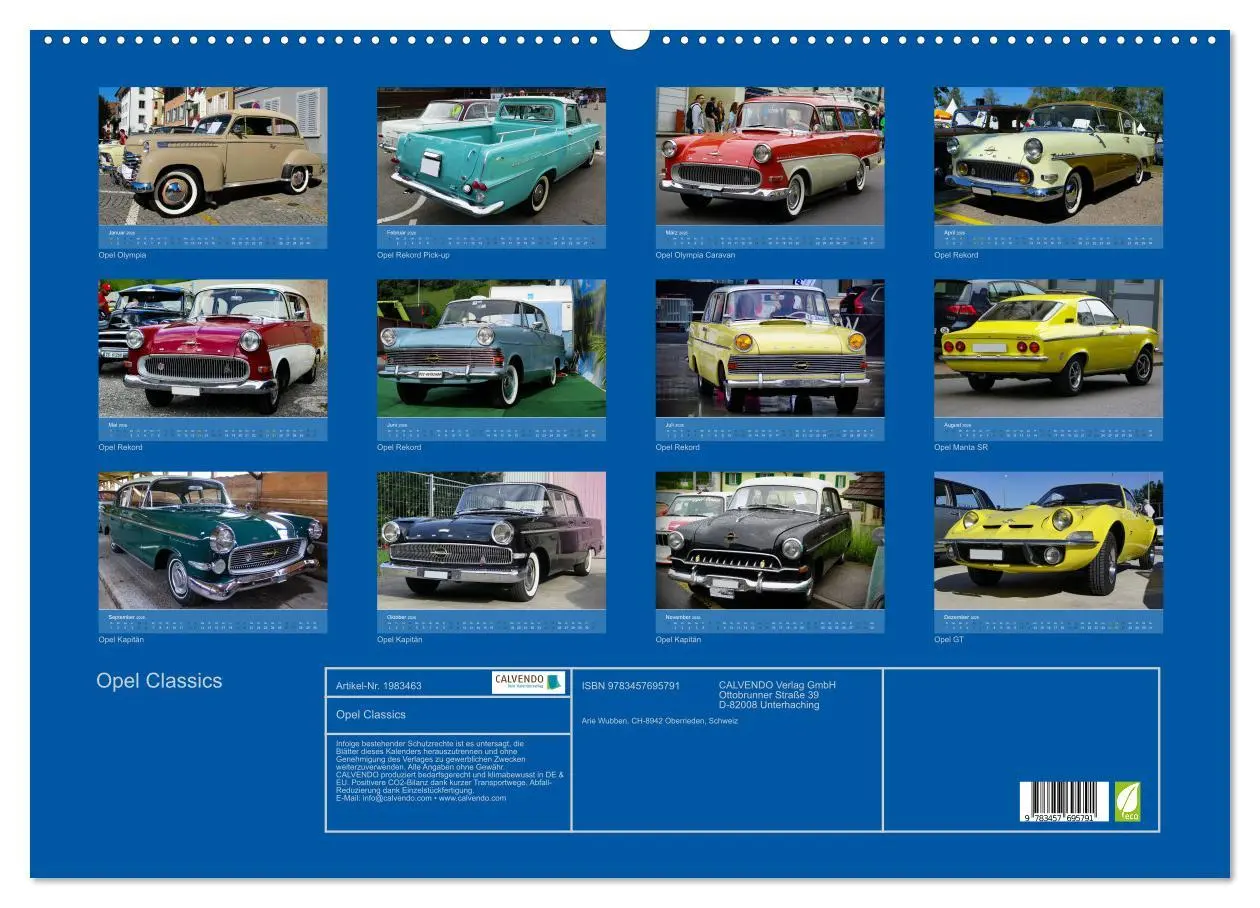This screenshot has width=1260, height=908.
Task: Open the Opel Olympia Caravan image
Action: 769,158
